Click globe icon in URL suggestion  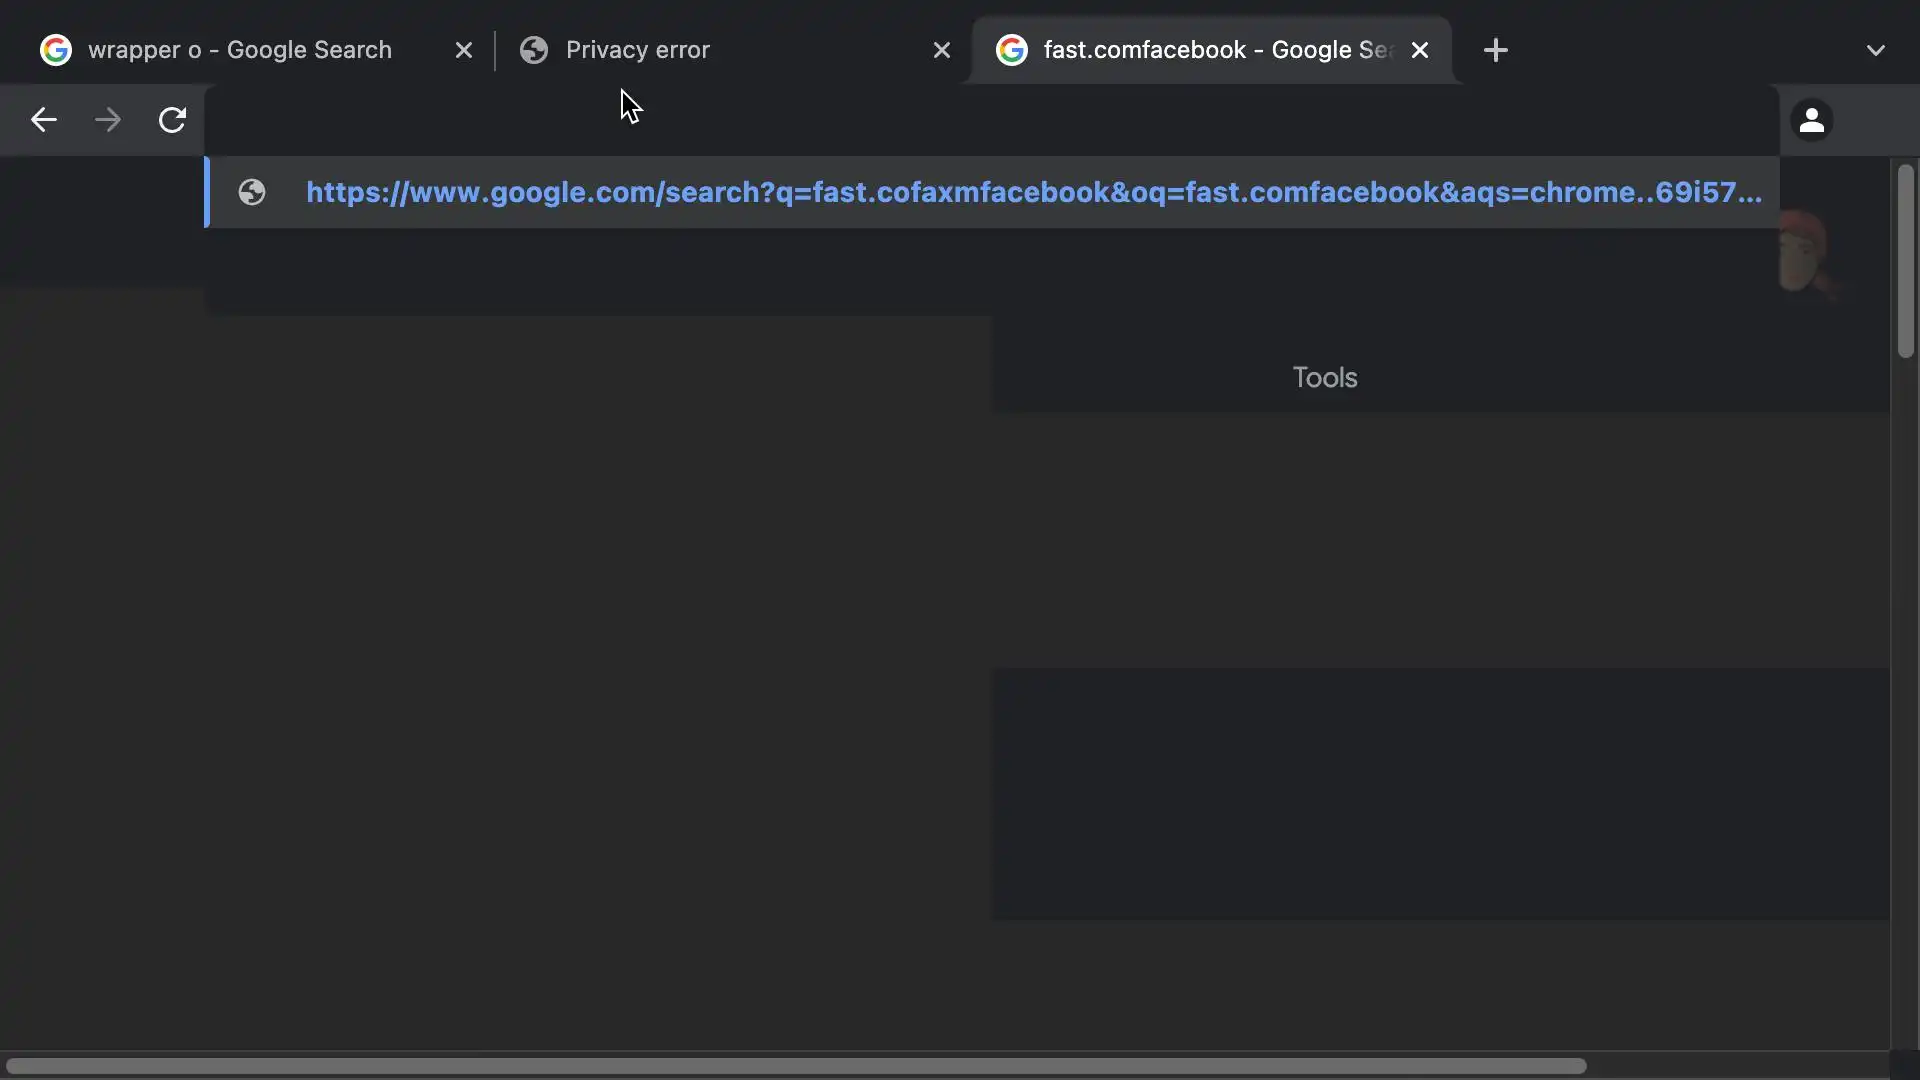pyautogui.click(x=252, y=192)
